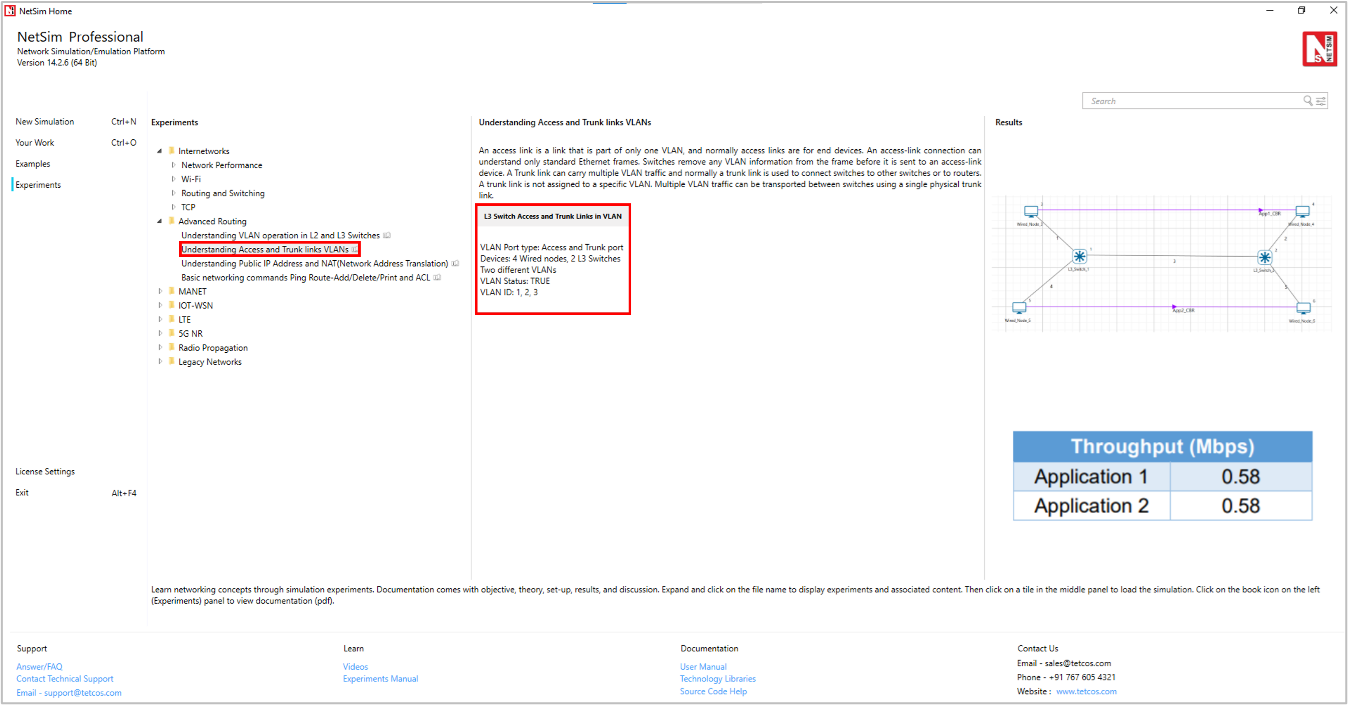The image size is (1348, 705).
Task: Expand the Legacy Networks folder
Action: click(159, 362)
